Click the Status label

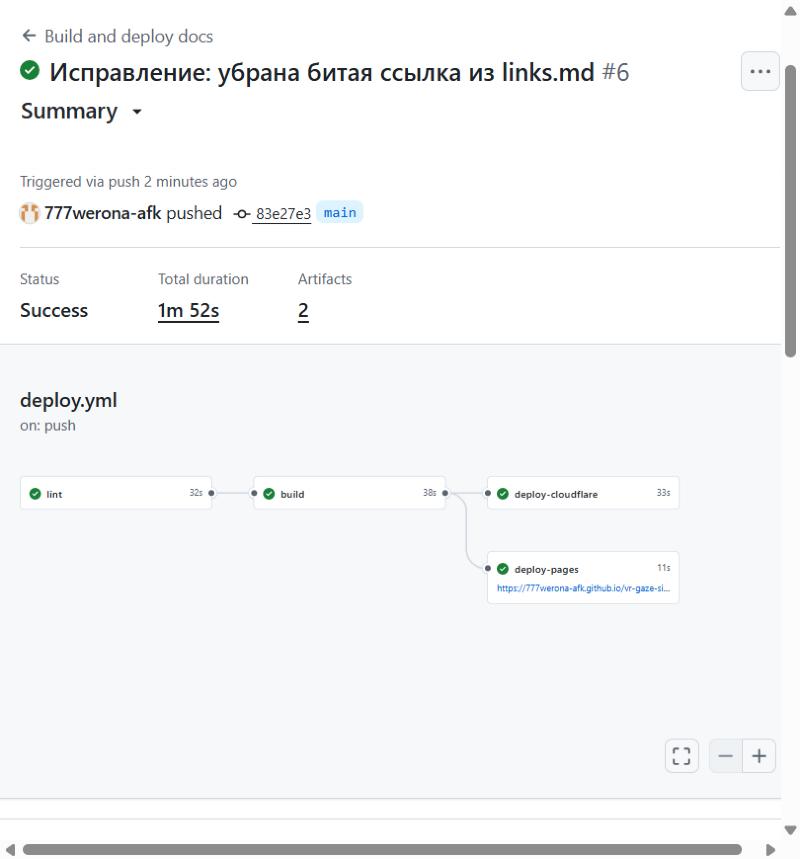click(39, 279)
